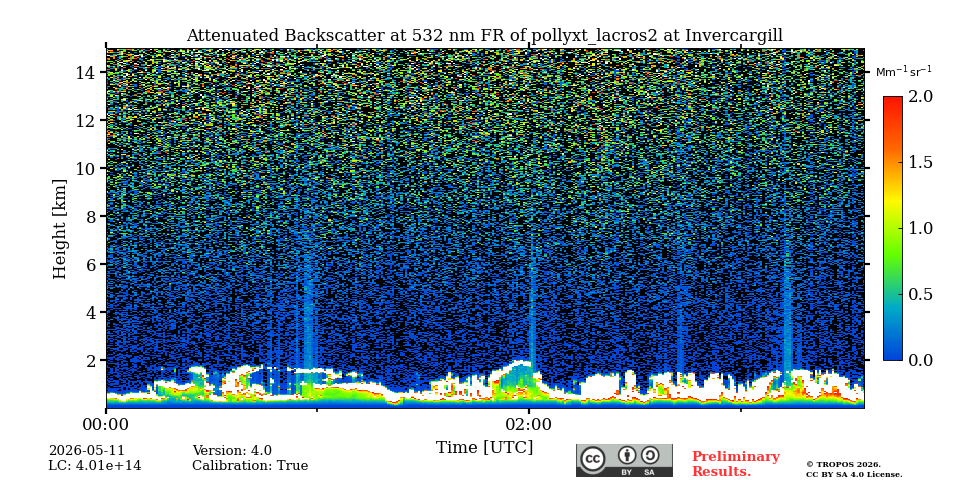Click the 'Version: 4.0' text
The width and height of the screenshot is (960, 480).
[232, 451]
